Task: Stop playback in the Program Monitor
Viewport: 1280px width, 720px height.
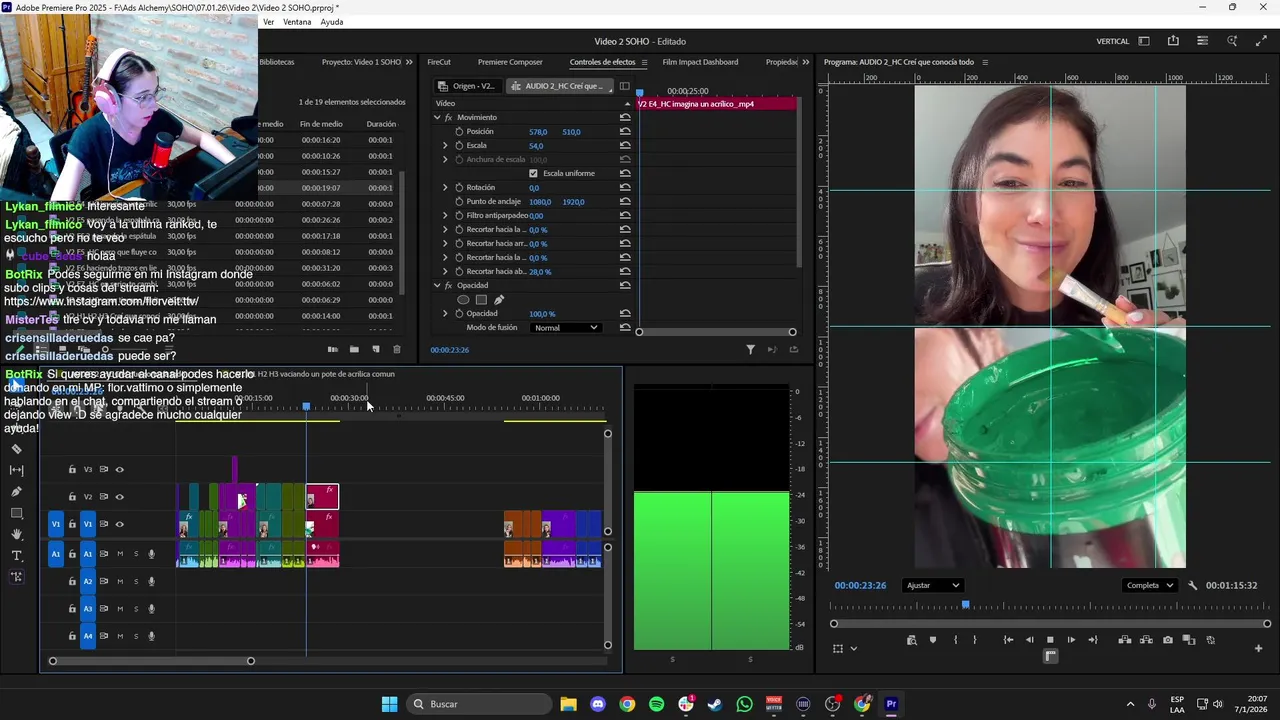Action: (x=1050, y=640)
